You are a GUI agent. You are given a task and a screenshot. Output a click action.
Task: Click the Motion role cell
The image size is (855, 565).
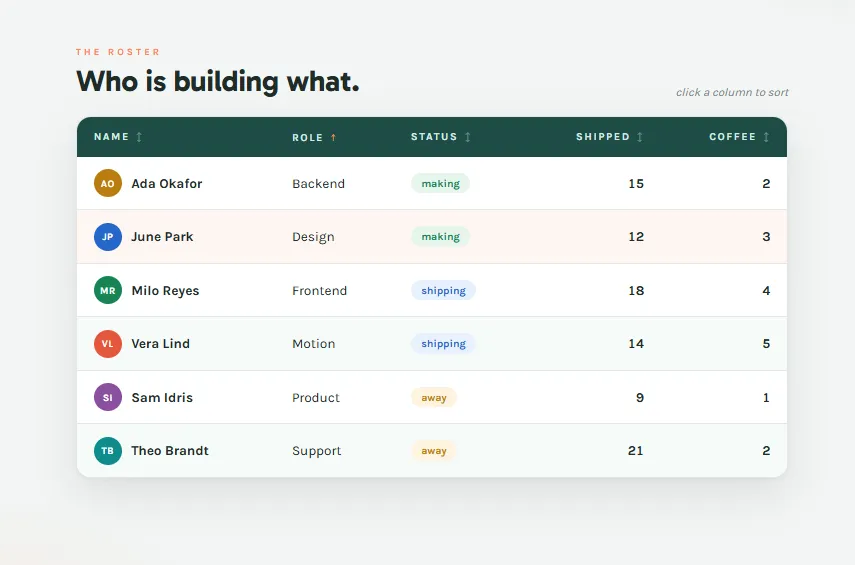pyautogui.click(x=314, y=344)
